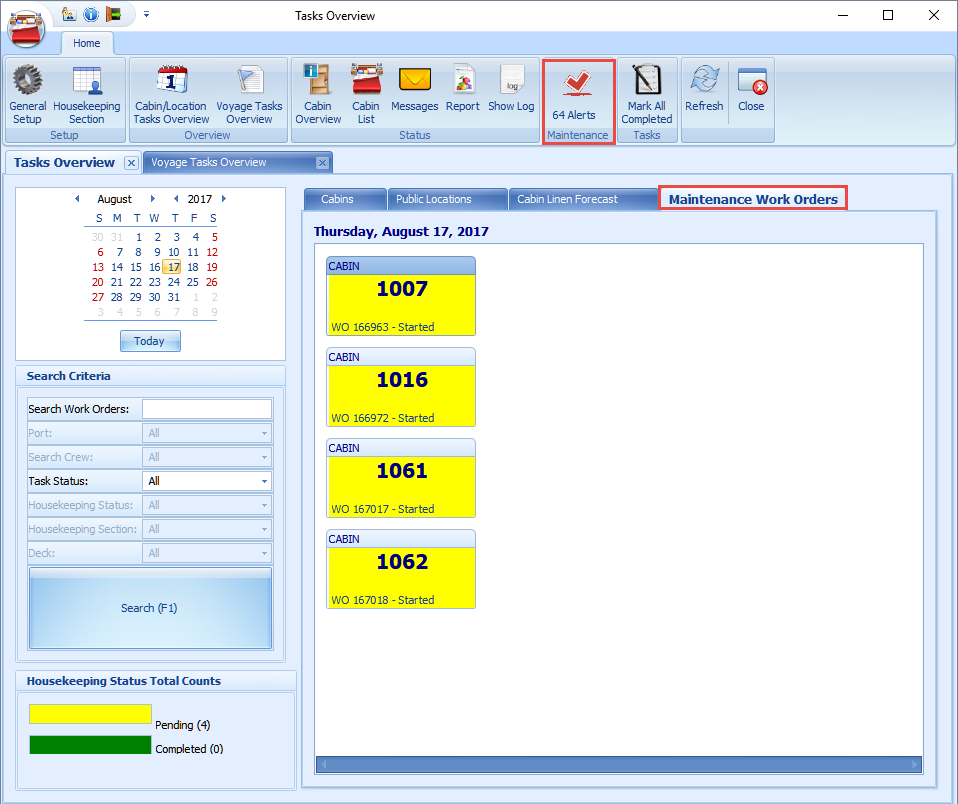Open the General Setup gear icon
958x804 pixels.
coord(27,90)
